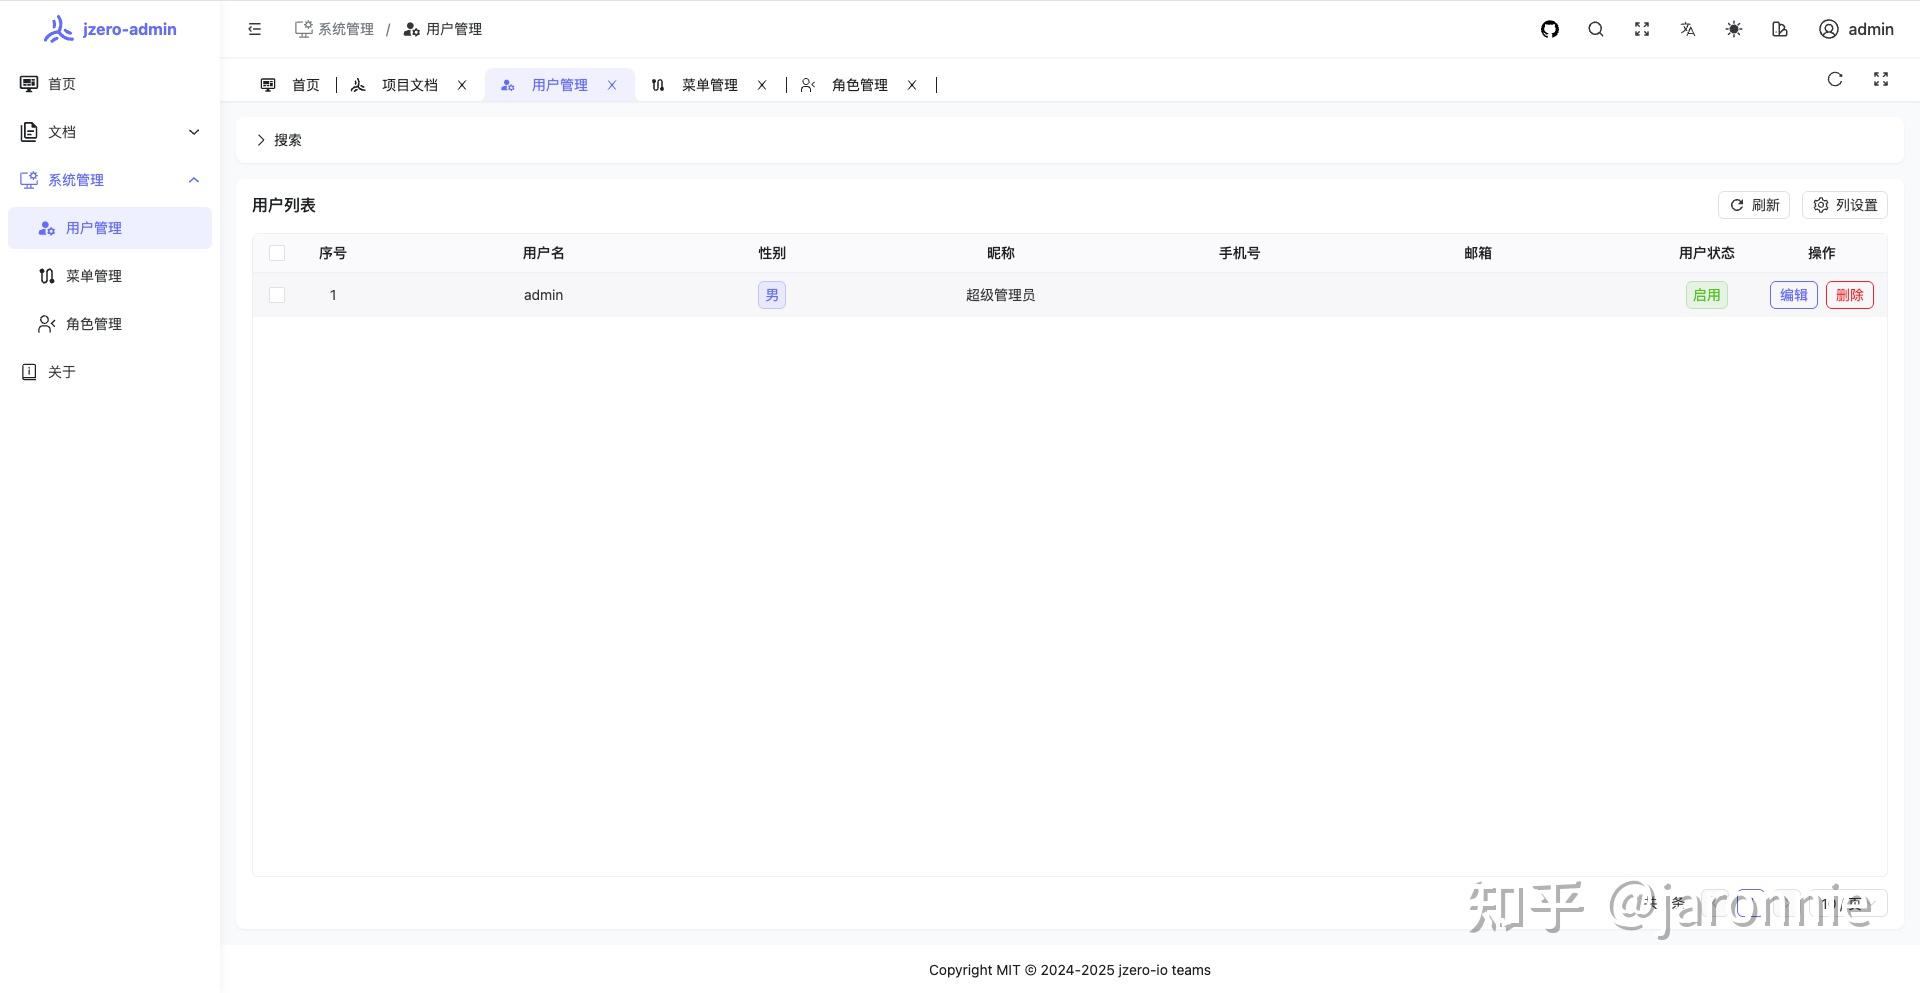Viewport: 1920px width, 993px height.
Task: Open 关于 in the sidebar
Action: (x=110, y=372)
